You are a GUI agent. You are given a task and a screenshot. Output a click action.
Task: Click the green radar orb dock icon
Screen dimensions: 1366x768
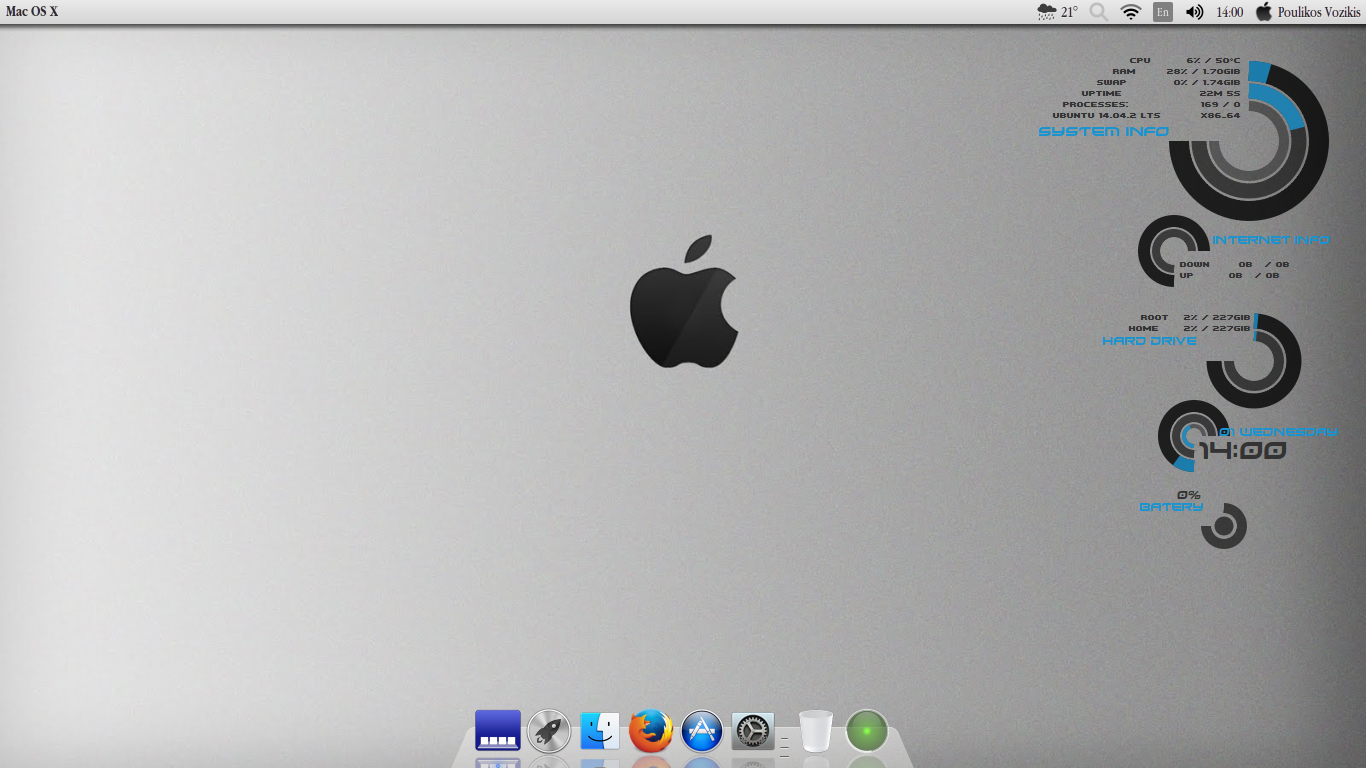(867, 731)
